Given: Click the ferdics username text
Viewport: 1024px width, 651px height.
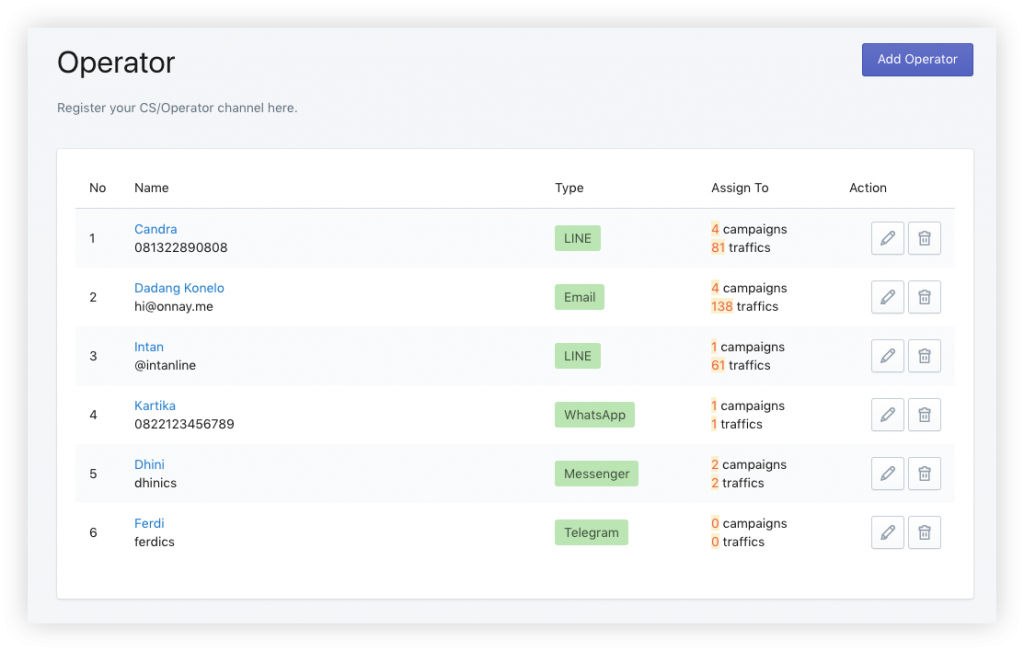Looking at the screenshot, I should tap(154, 541).
